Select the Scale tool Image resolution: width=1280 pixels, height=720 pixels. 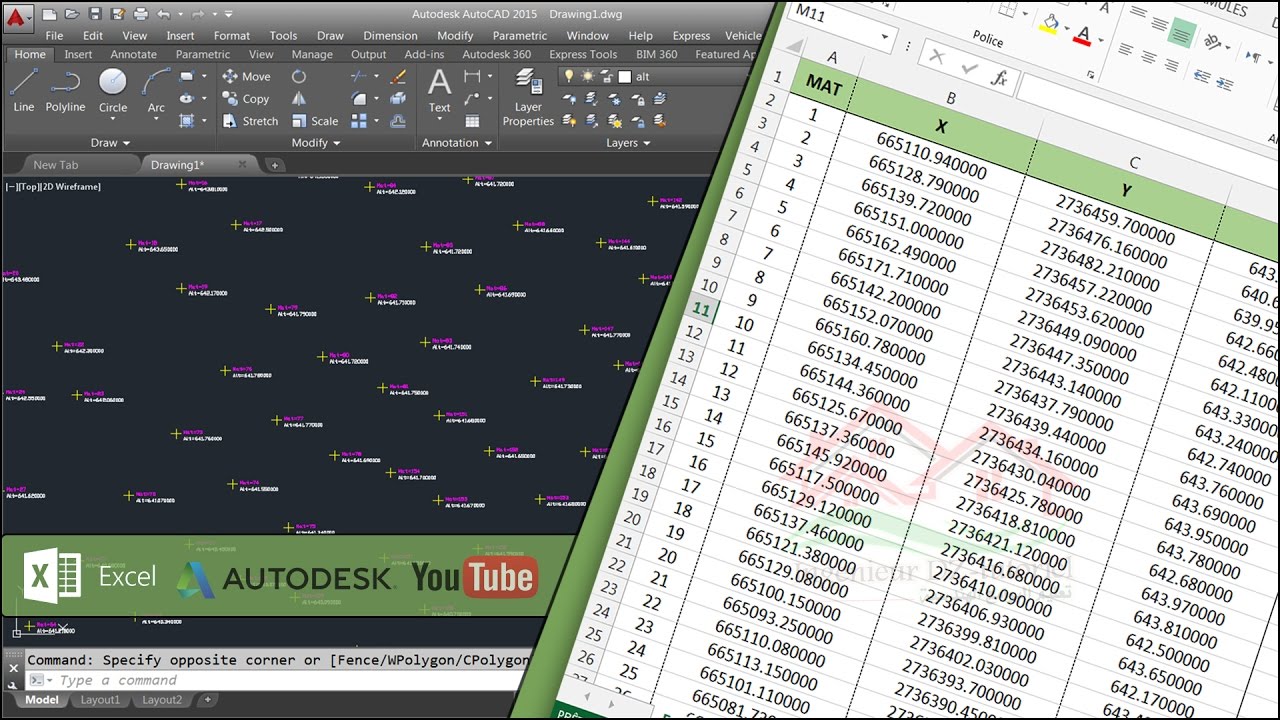[x=315, y=121]
